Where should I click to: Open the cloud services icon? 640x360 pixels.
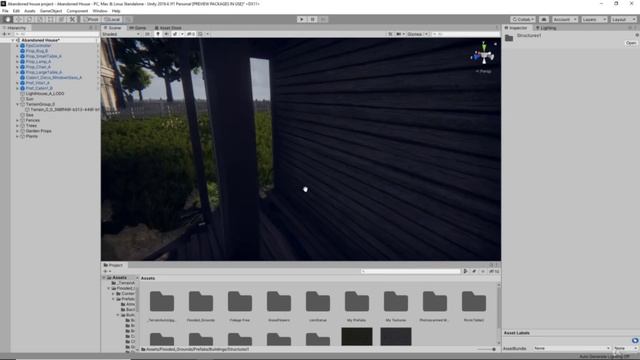click(544, 19)
